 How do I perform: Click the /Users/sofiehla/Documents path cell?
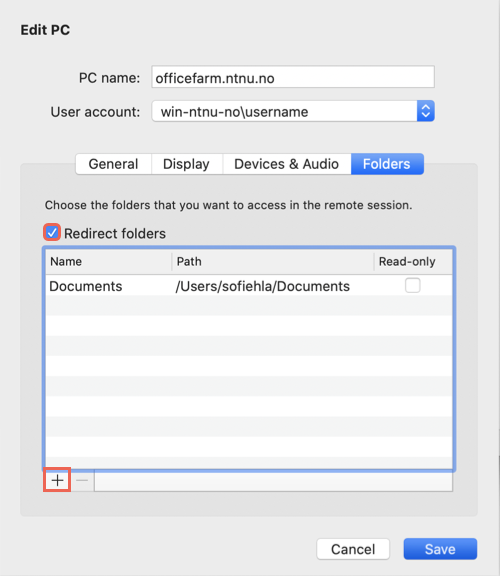[263, 286]
